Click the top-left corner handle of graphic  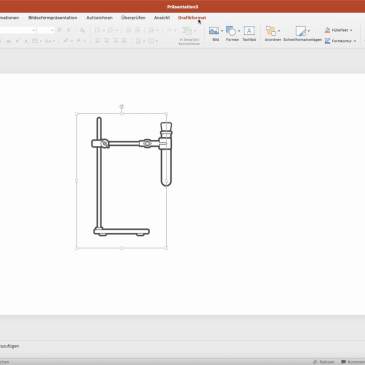[x=77, y=114]
